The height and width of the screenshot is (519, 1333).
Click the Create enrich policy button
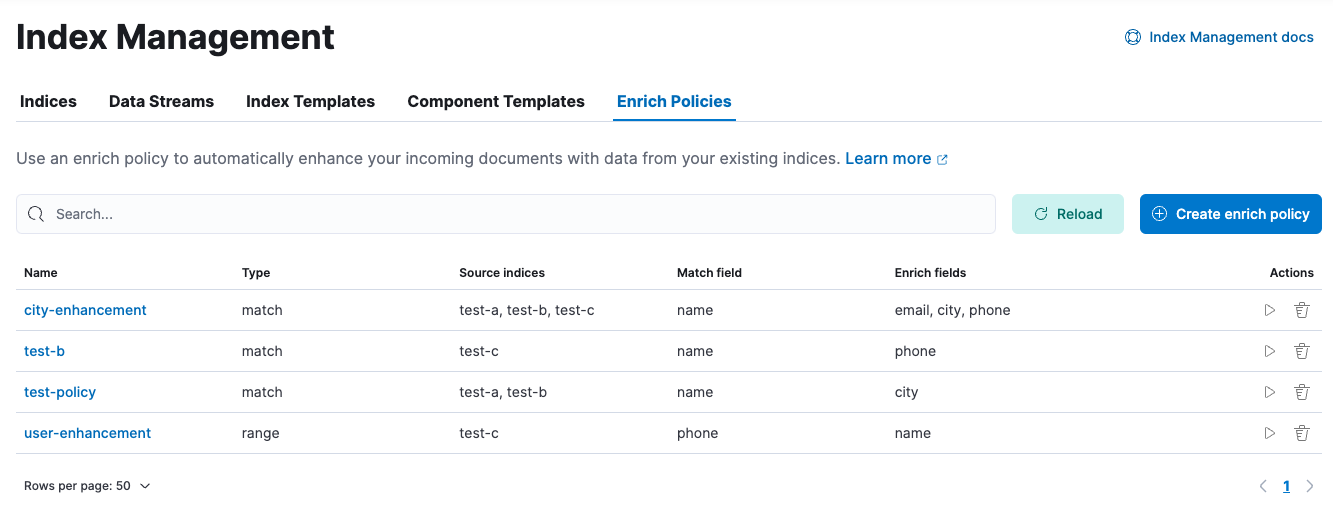coord(1230,214)
